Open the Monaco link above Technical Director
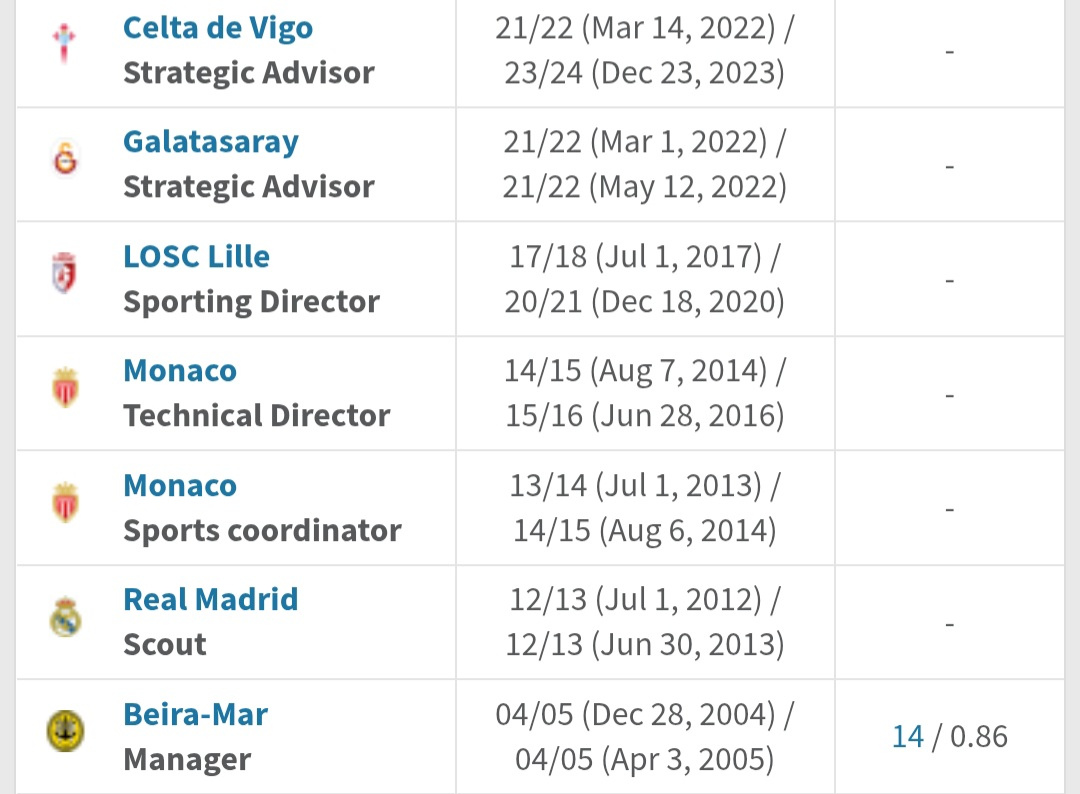Viewport: 1080px width, 794px height. pos(180,371)
